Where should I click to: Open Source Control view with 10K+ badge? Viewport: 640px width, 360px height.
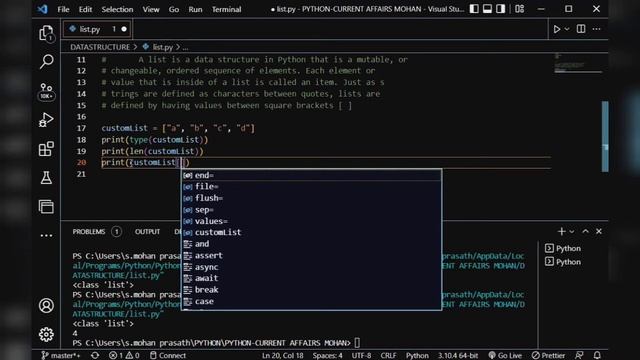coord(46,91)
